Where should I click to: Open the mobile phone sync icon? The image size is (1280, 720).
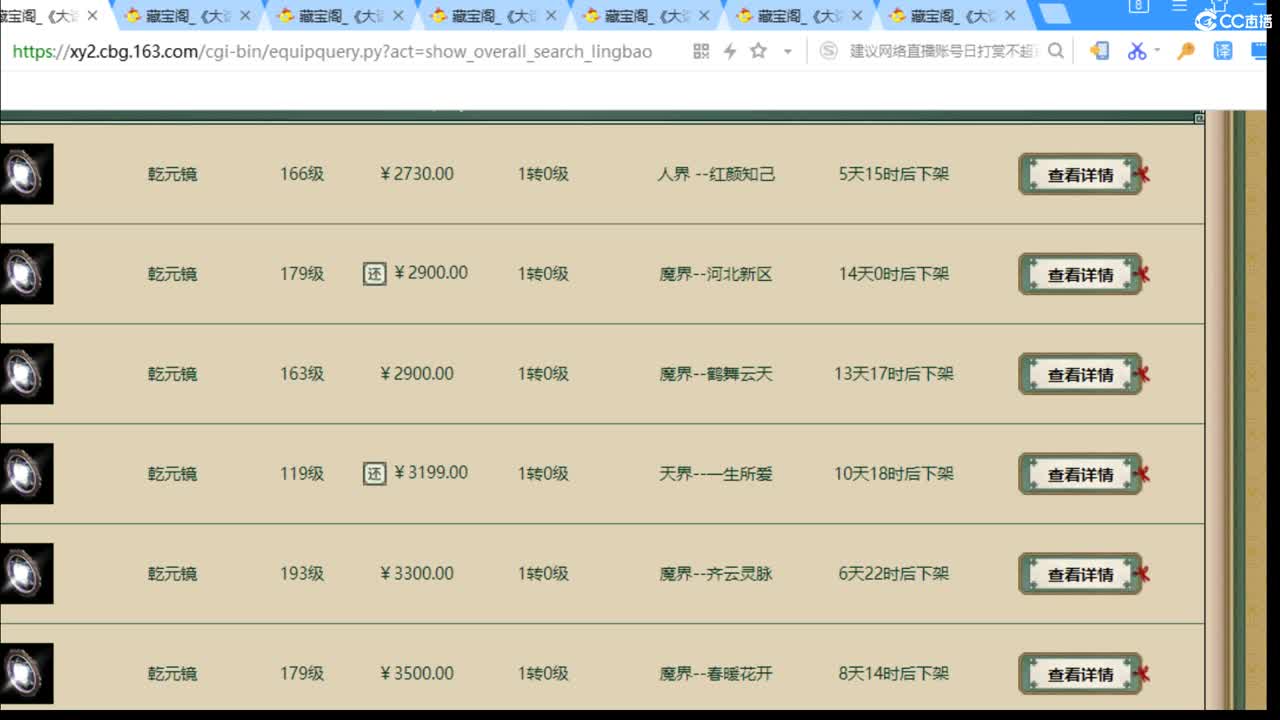pos(1099,50)
